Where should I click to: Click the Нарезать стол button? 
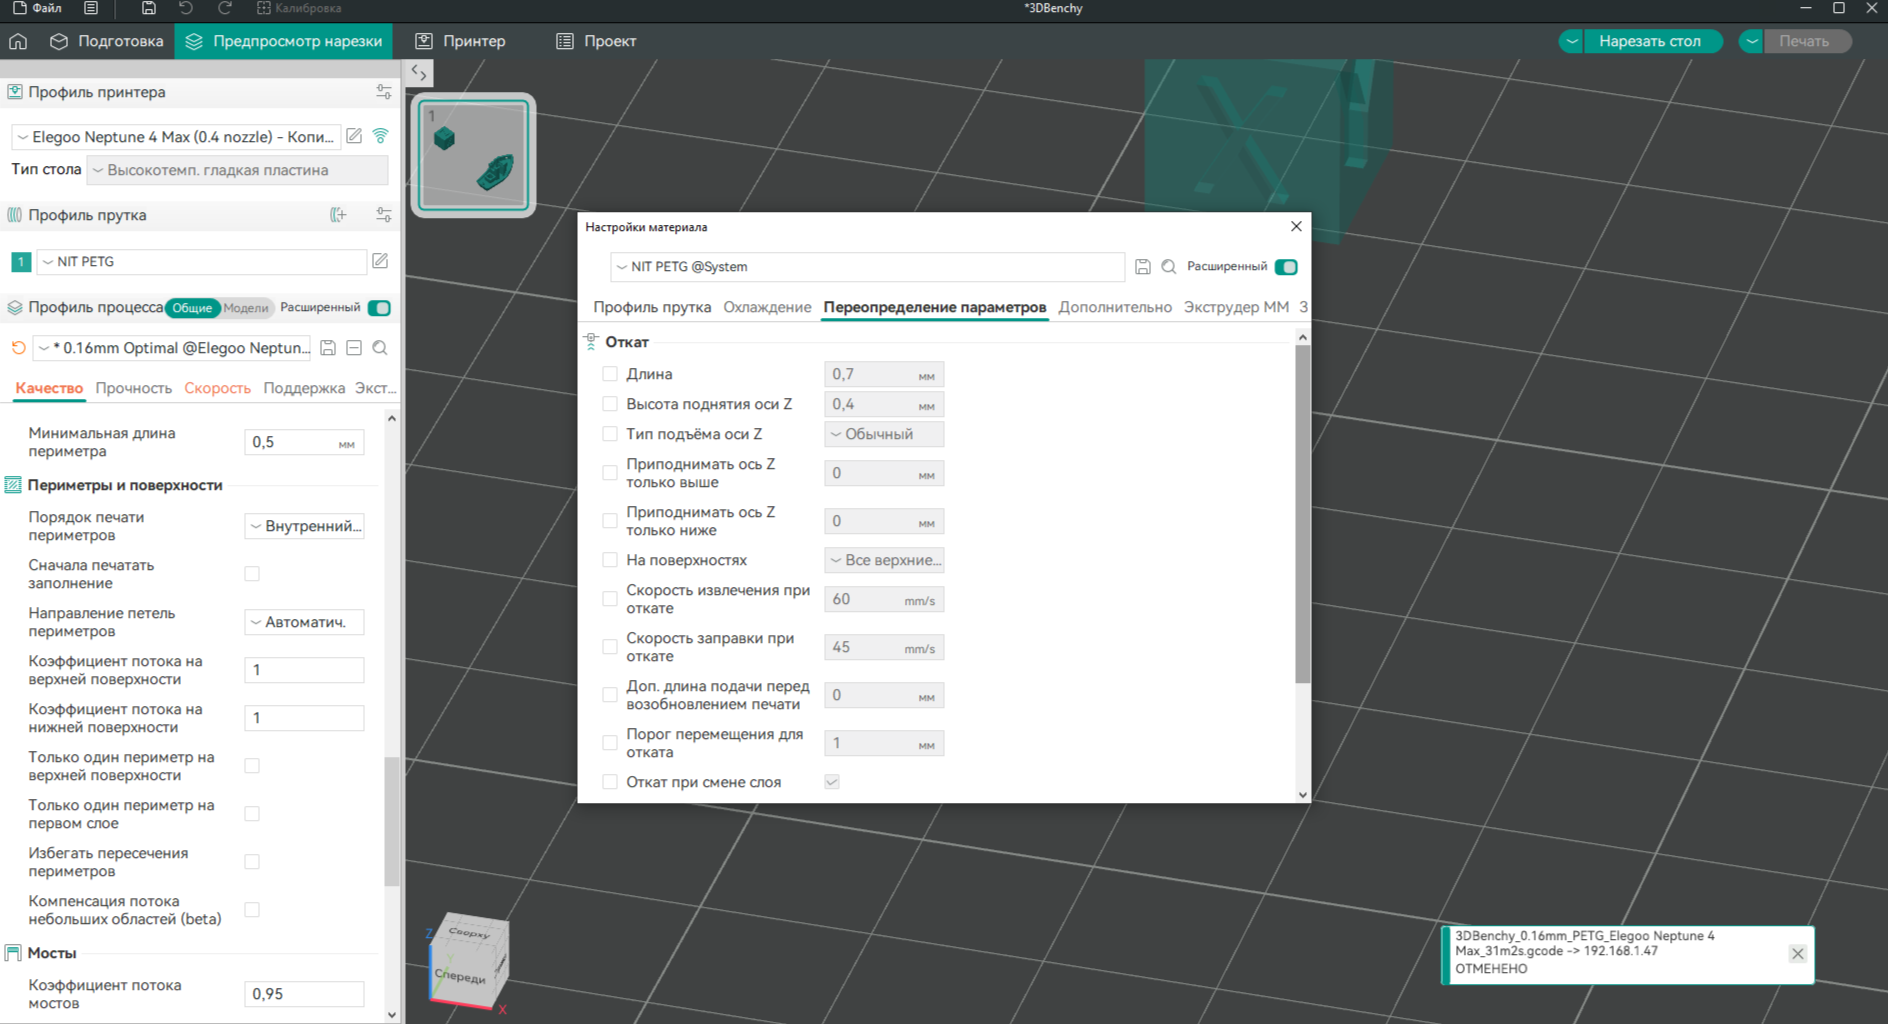click(1650, 41)
